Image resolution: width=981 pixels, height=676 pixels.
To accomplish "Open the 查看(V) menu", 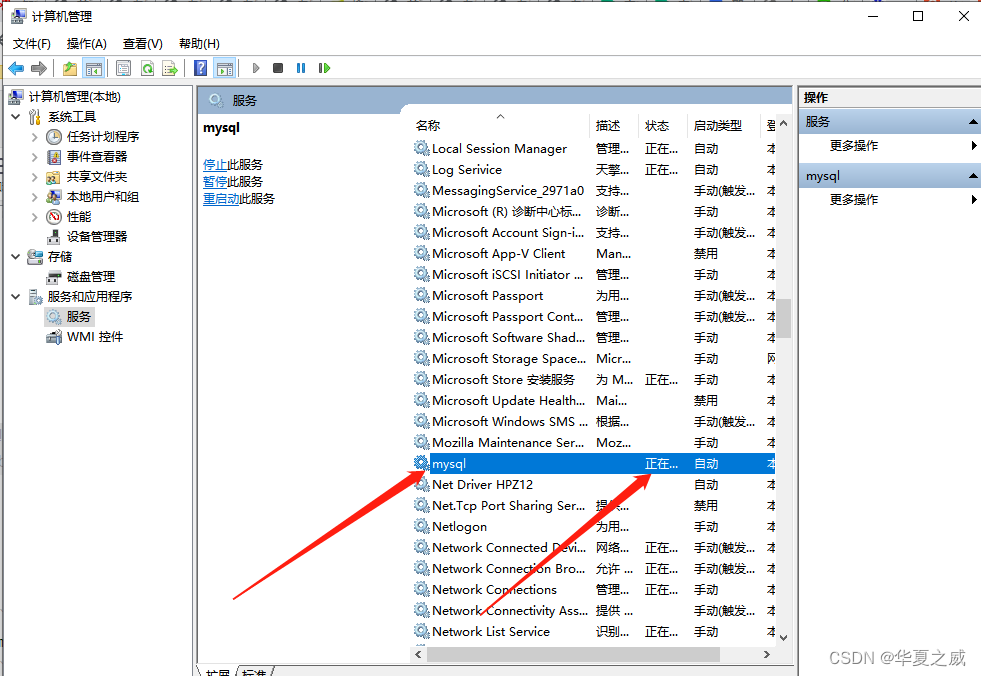I will point(142,43).
